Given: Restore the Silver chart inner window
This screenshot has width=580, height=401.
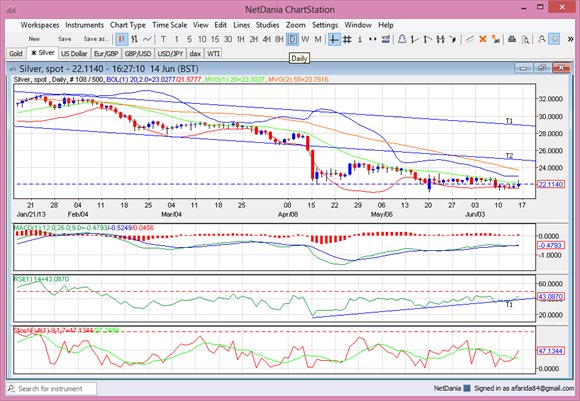Looking at the screenshot, I should pyautogui.click(x=542, y=68).
